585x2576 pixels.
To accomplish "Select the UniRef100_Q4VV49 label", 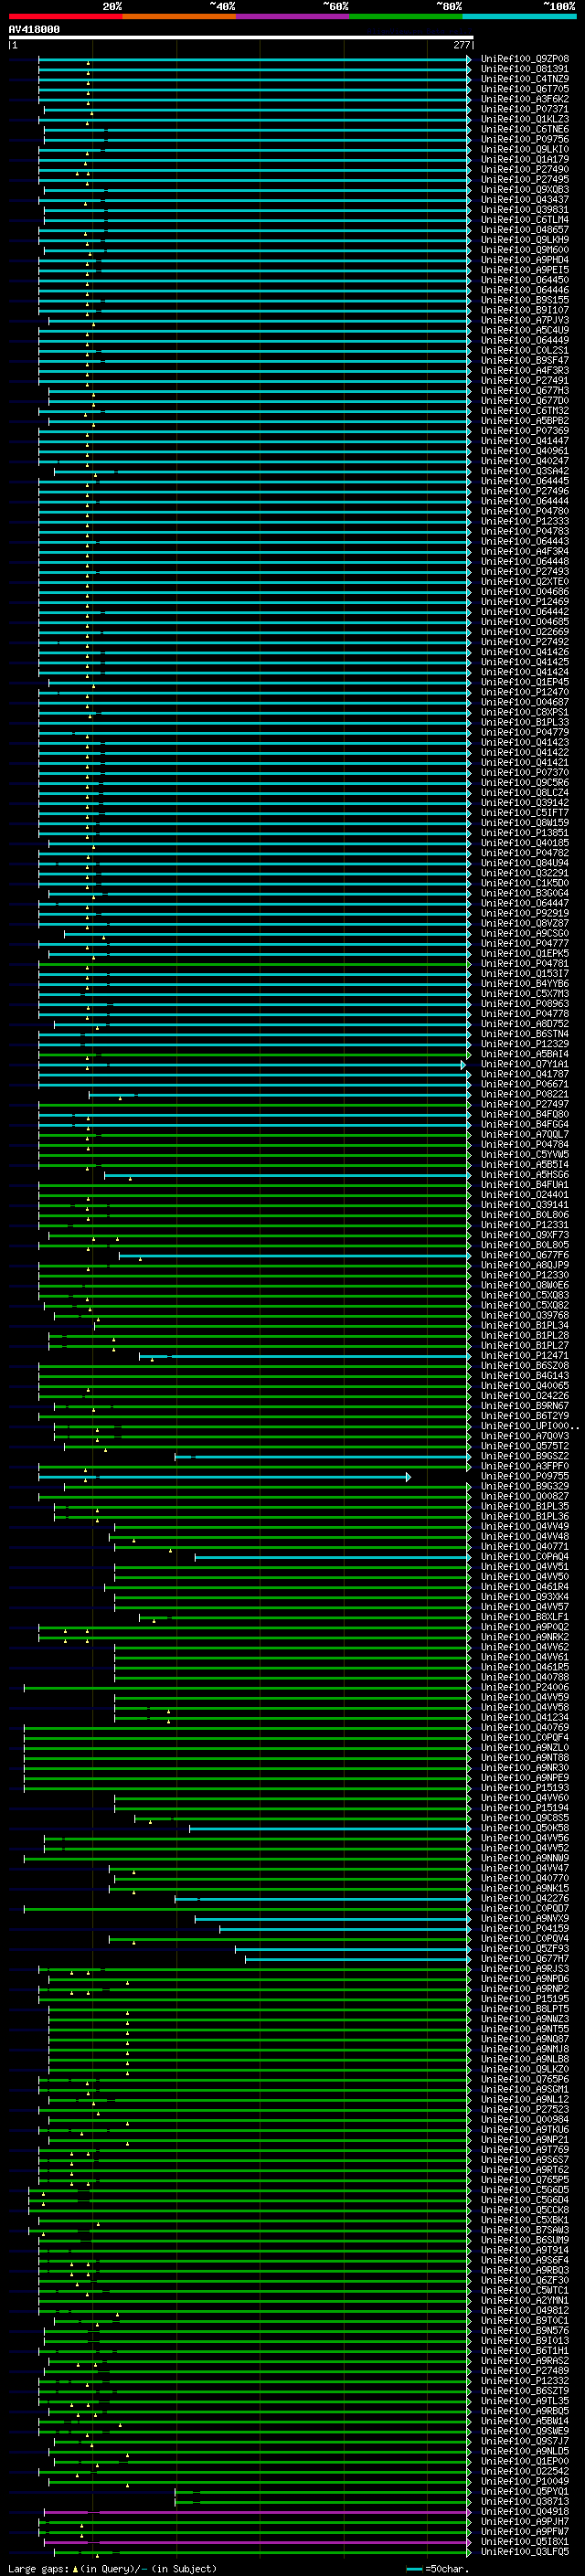I will (x=525, y=1526).
